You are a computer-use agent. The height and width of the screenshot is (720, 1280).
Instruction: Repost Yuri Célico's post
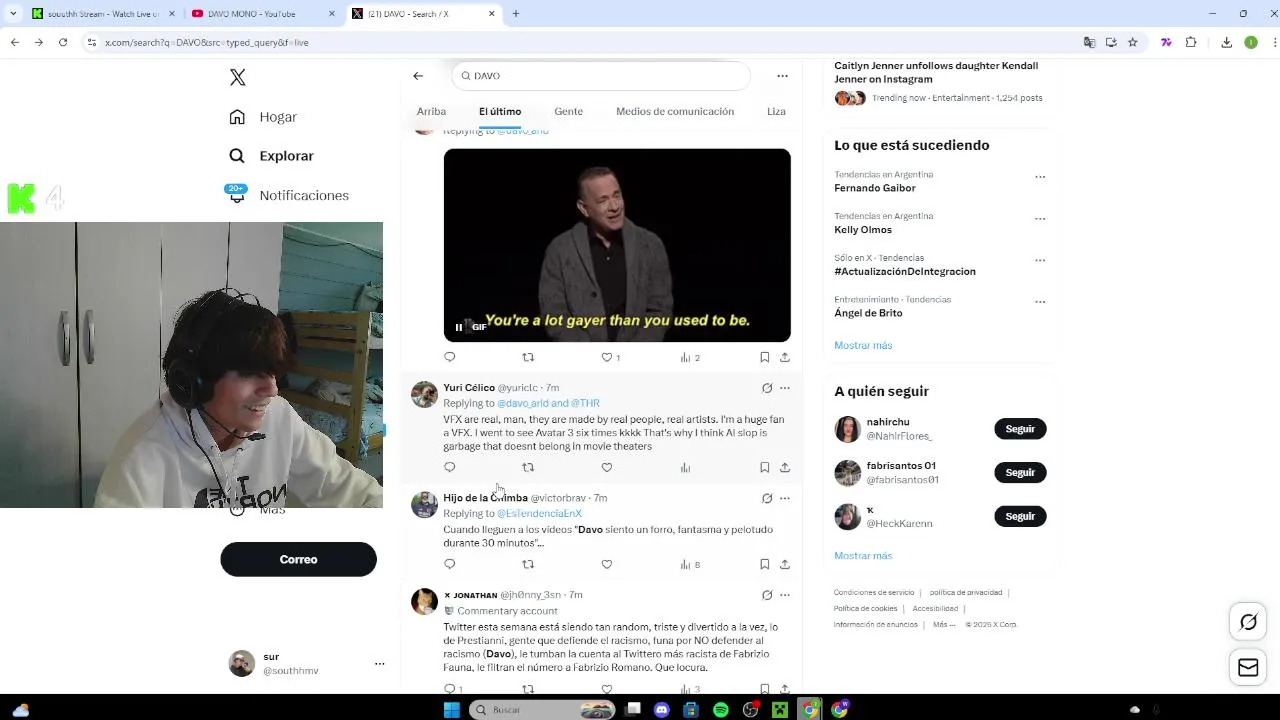(x=528, y=467)
